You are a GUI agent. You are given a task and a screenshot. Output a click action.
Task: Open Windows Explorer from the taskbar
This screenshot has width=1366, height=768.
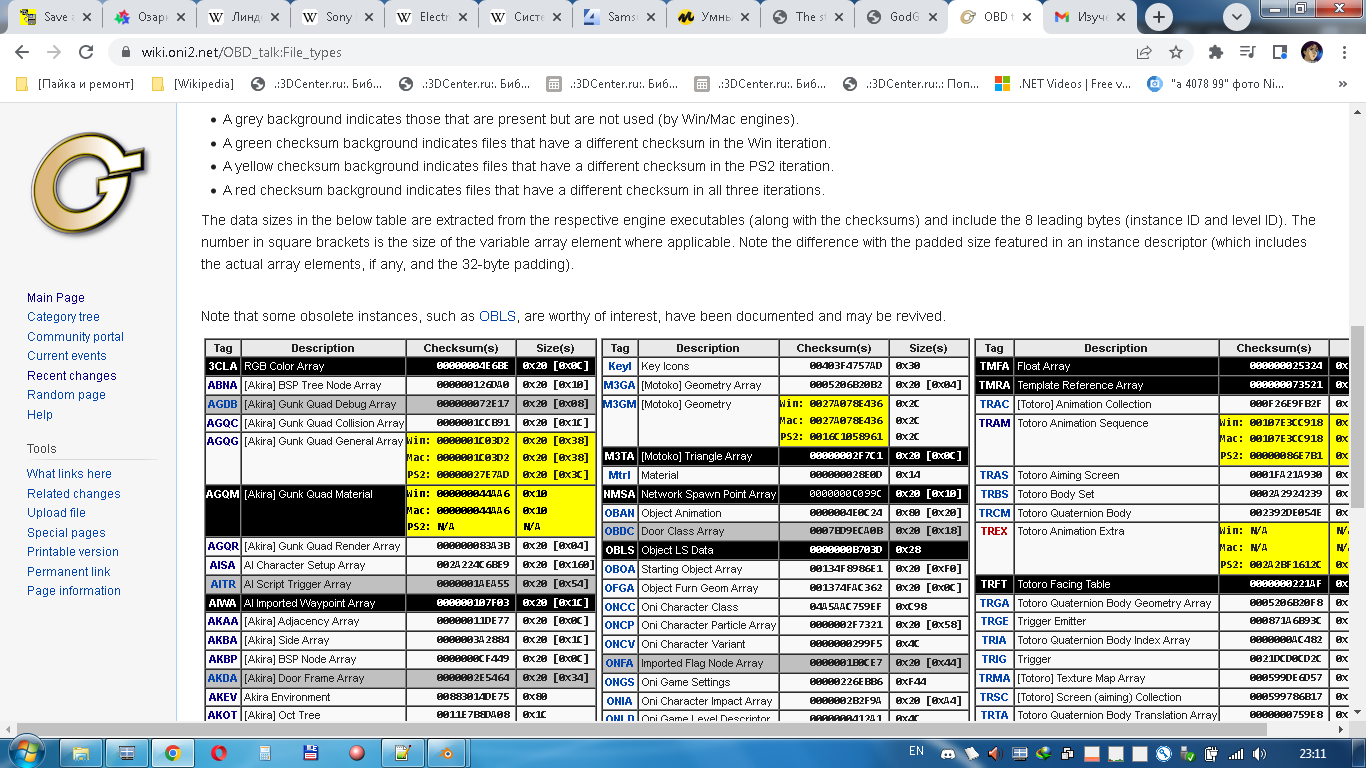coord(81,752)
